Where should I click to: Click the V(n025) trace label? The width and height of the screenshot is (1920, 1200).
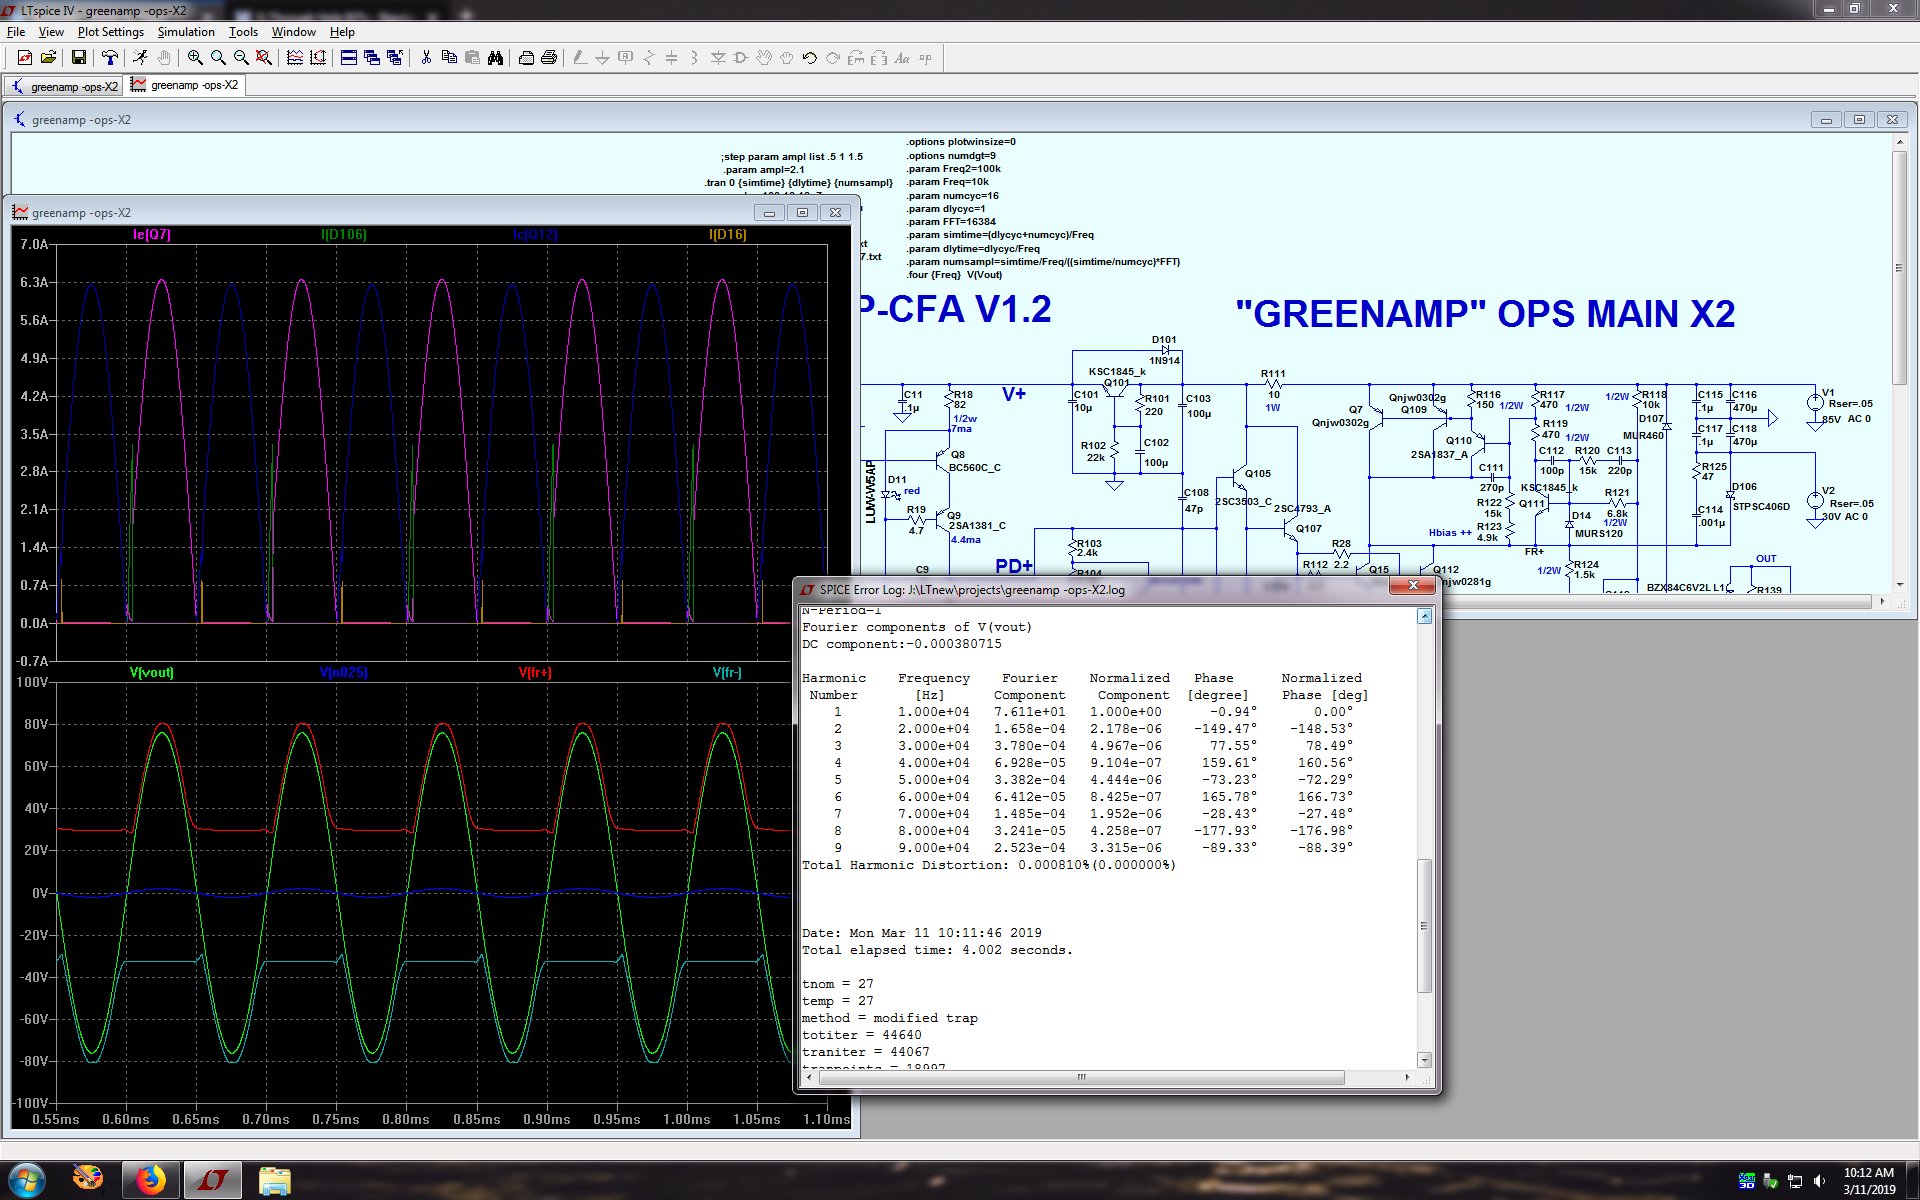pyautogui.click(x=344, y=673)
